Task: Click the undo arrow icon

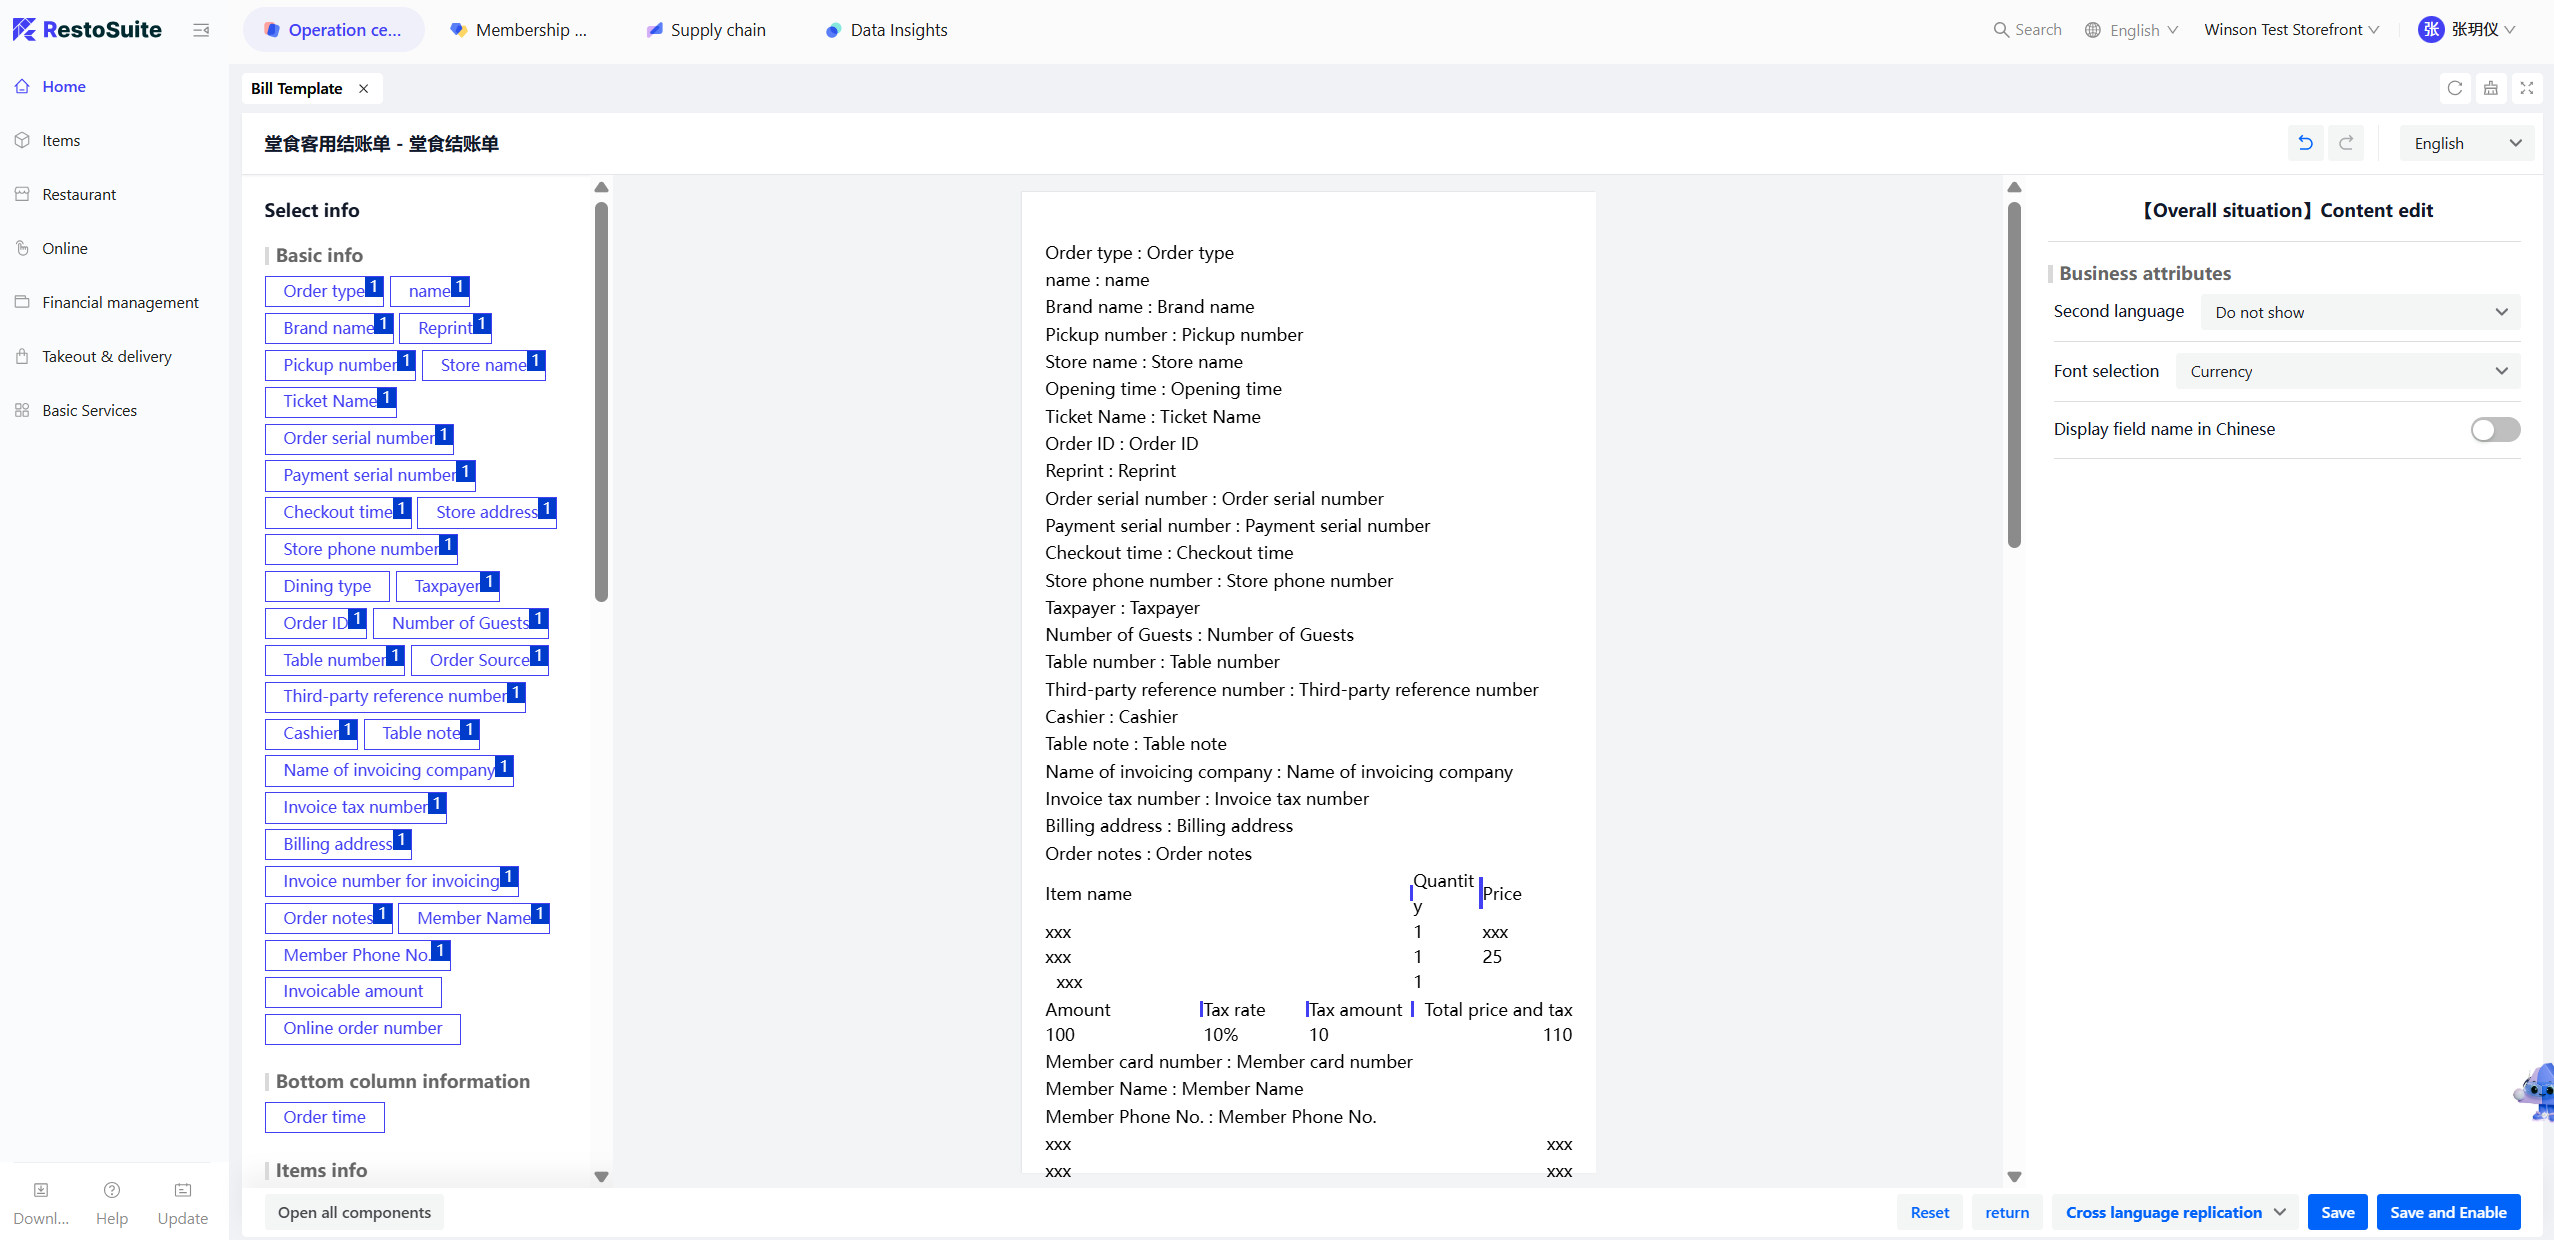Action: pos(2305,143)
